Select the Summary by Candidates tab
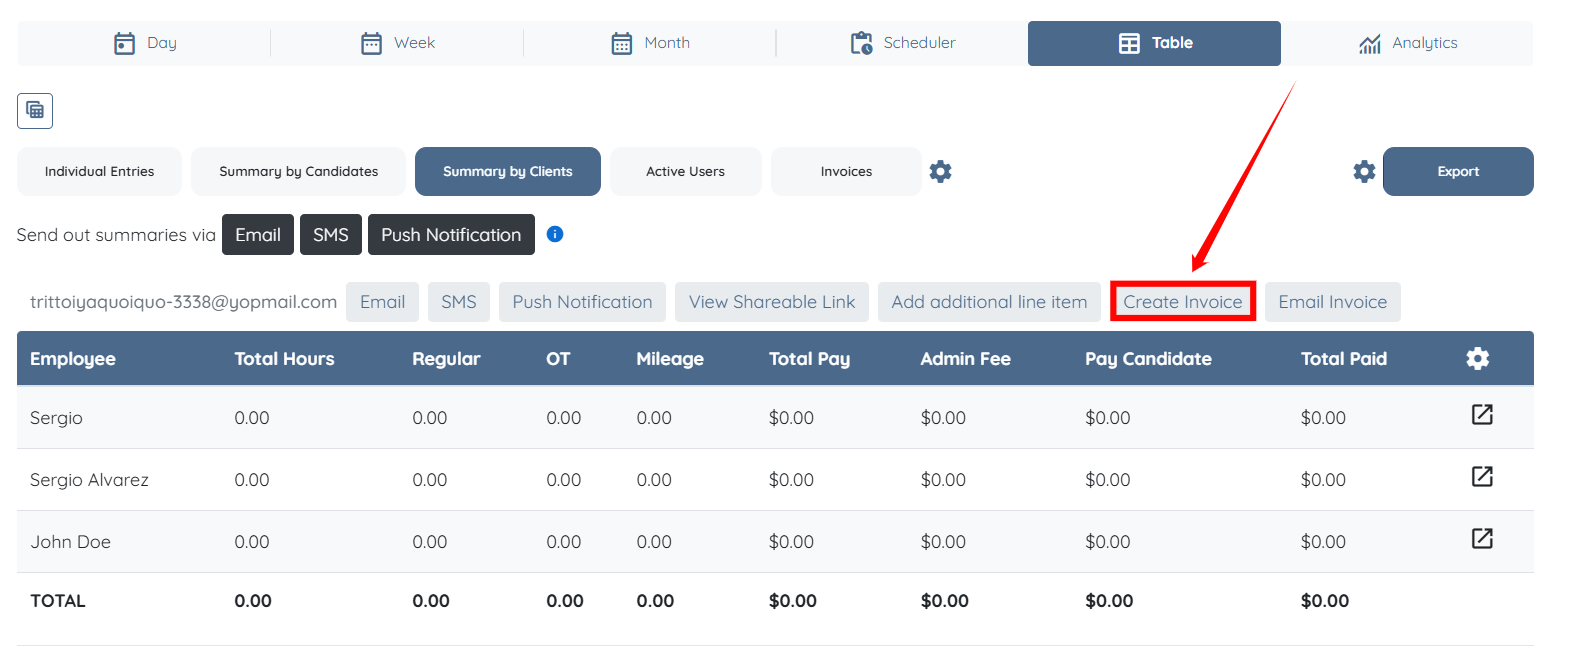The height and width of the screenshot is (654, 1578). (x=298, y=172)
